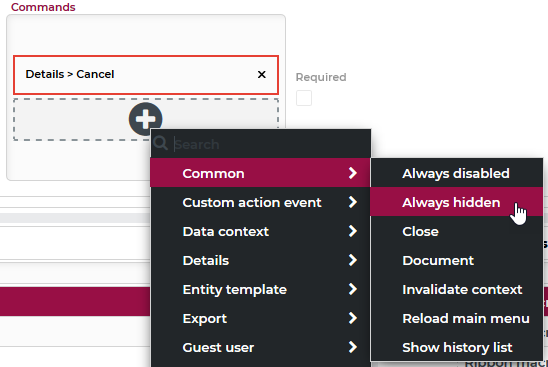
Task: Click the plus icon to add a command
Action: [x=145, y=119]
